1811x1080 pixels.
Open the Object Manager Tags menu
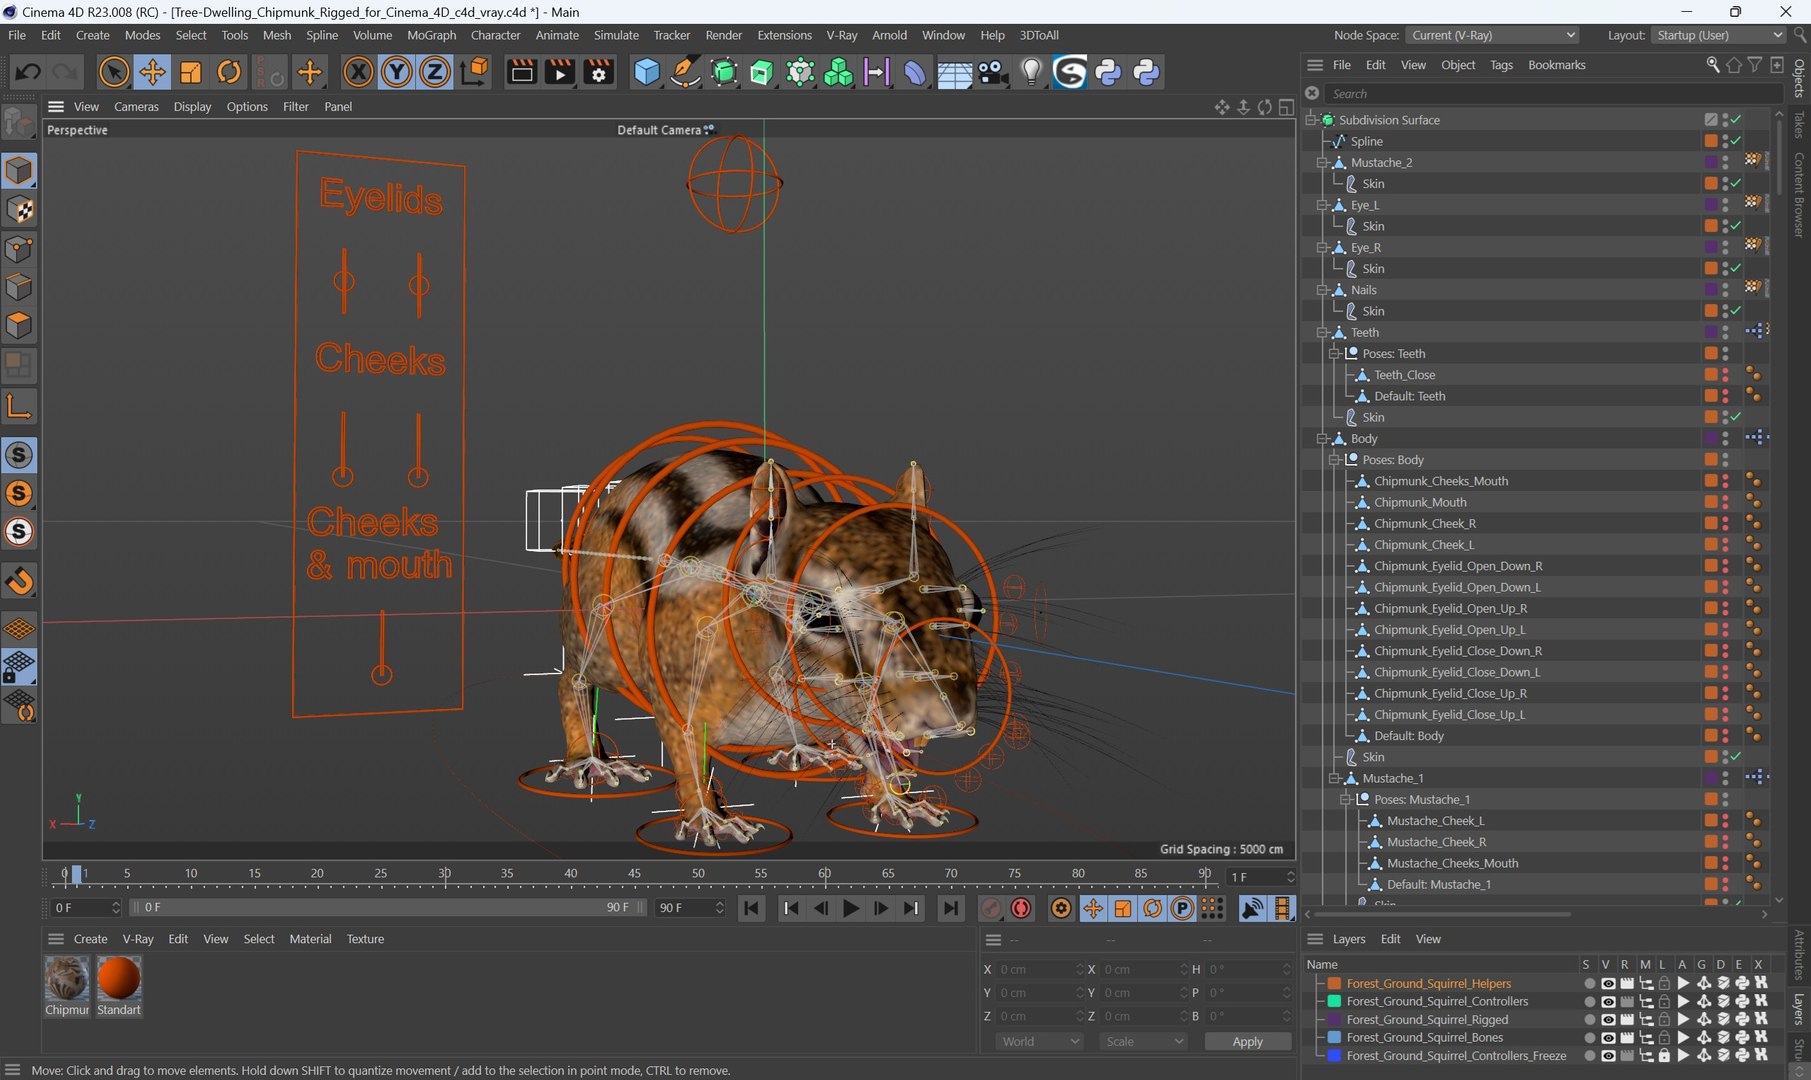(1501, 65)
